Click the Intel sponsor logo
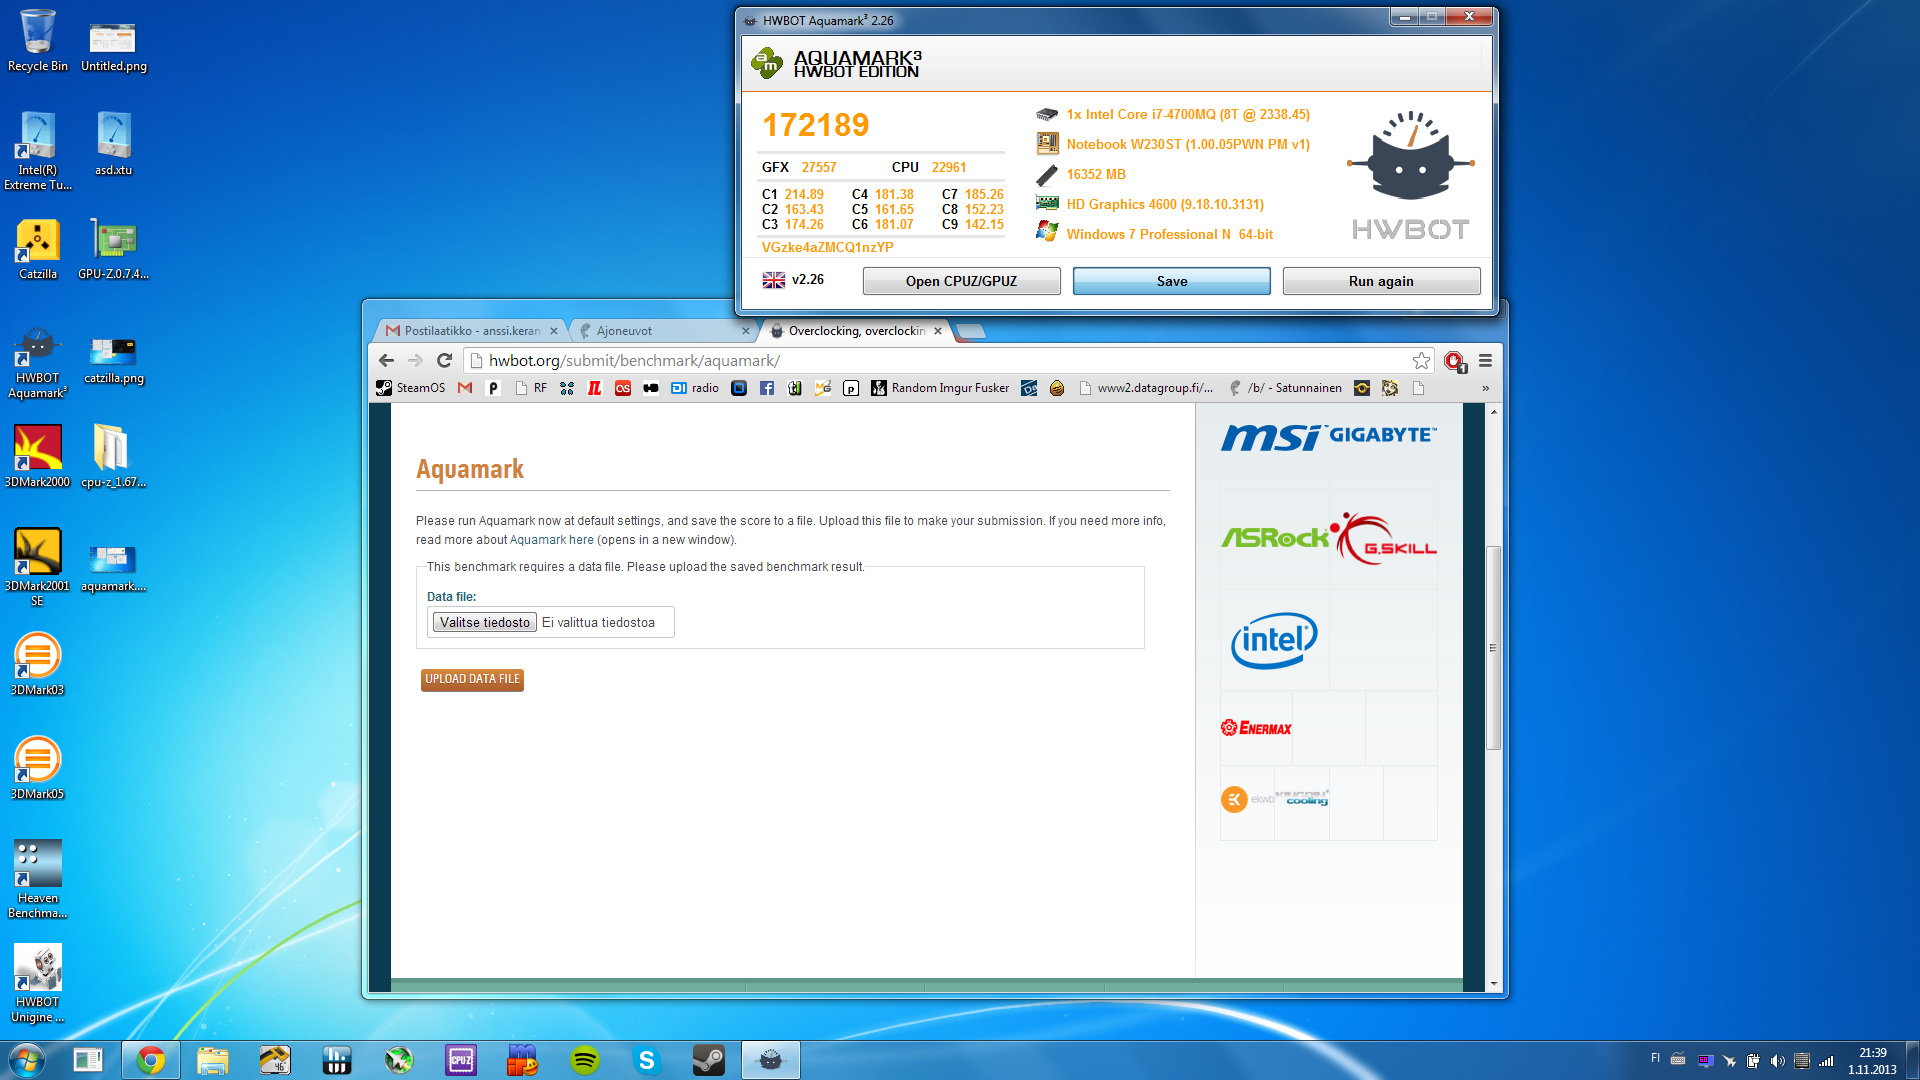This screenshot has width=1920, height=1080. [1274, 640]
